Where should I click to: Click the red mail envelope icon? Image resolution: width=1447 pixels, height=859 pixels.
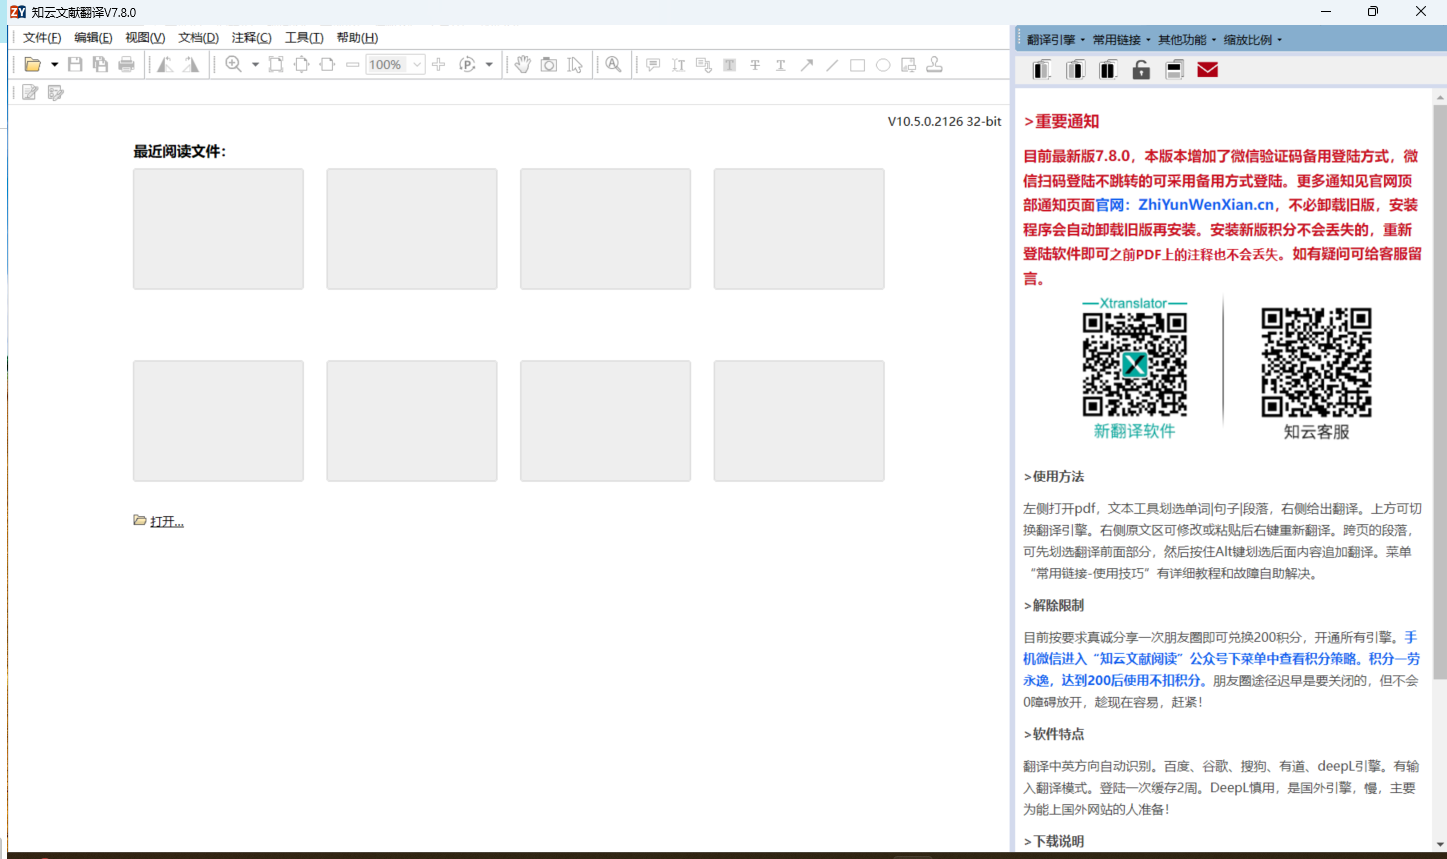point(1208,70)
